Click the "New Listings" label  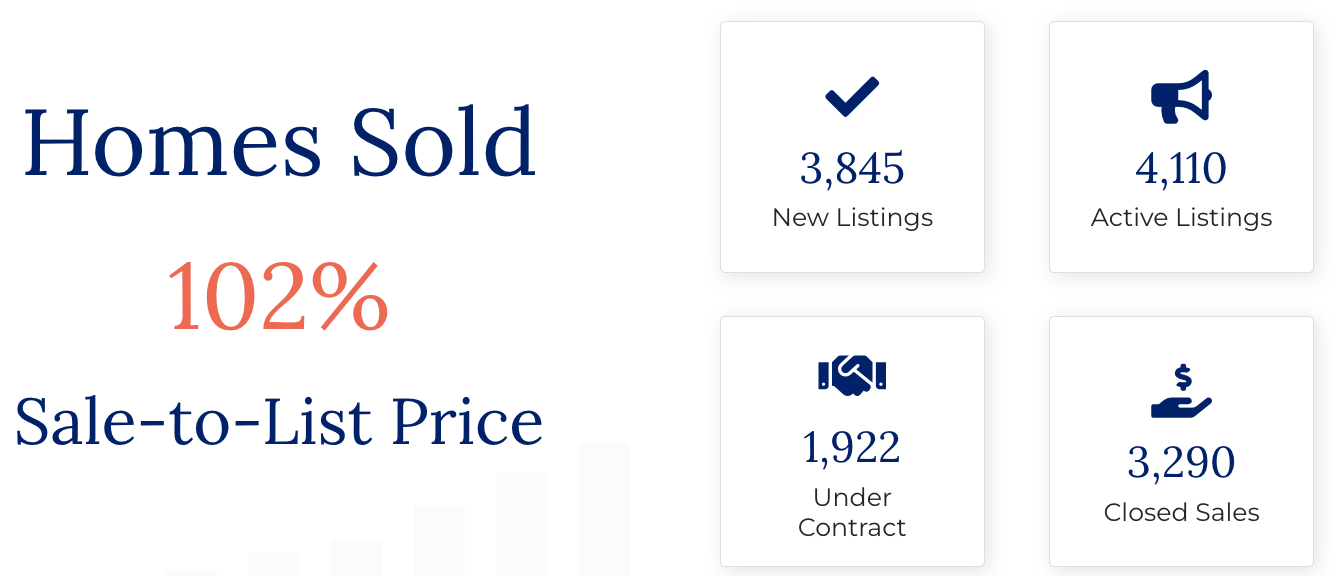(x=852, y=218)
